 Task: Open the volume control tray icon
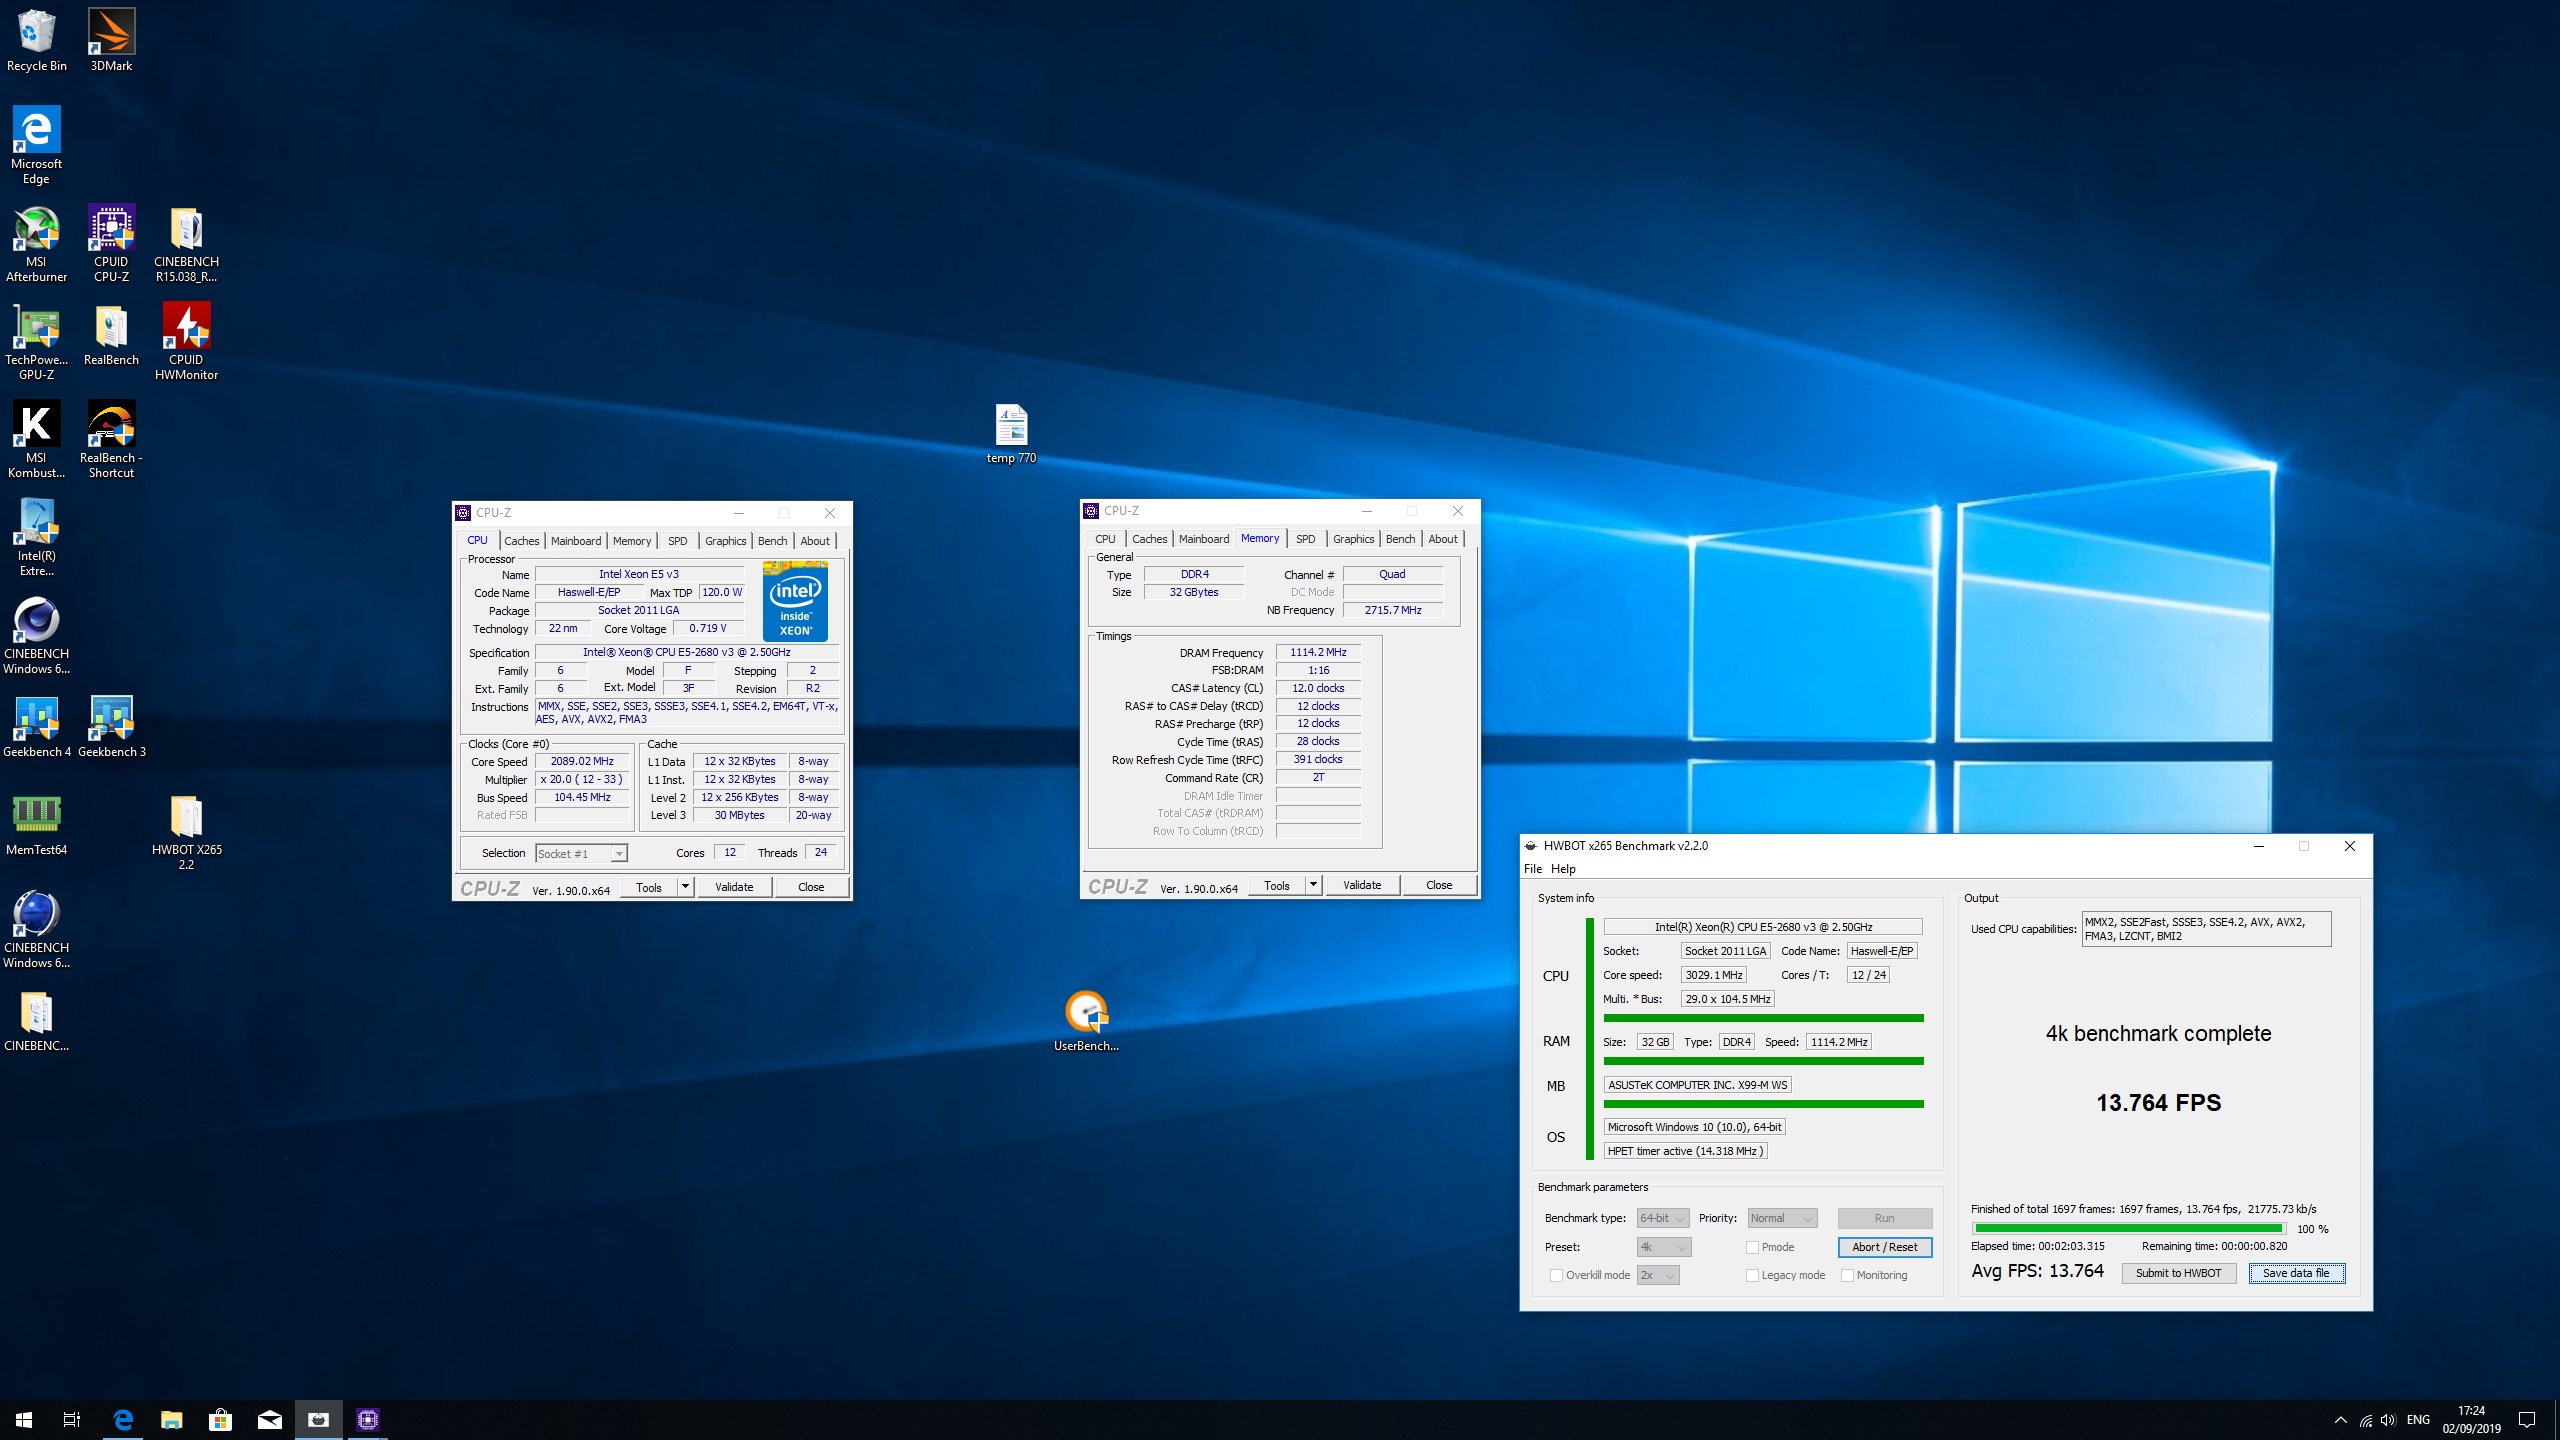tap(2389, 1420)
